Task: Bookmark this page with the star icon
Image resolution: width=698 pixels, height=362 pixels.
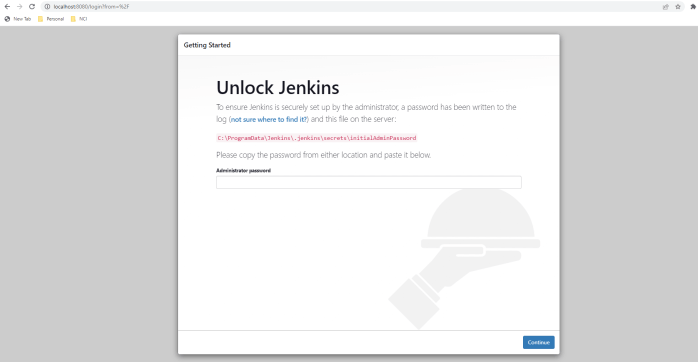Action: [678, 7]
